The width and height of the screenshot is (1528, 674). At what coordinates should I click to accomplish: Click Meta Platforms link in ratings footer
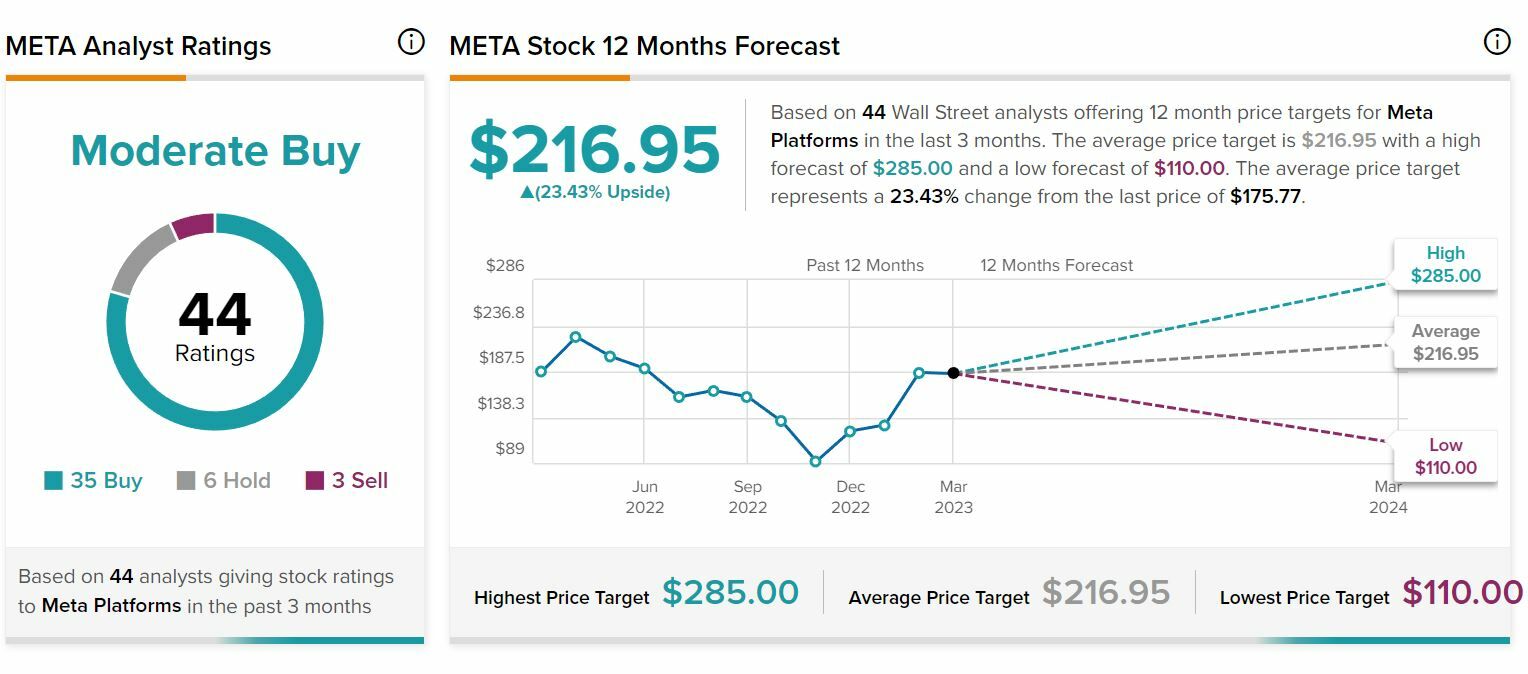coord(111,606)
